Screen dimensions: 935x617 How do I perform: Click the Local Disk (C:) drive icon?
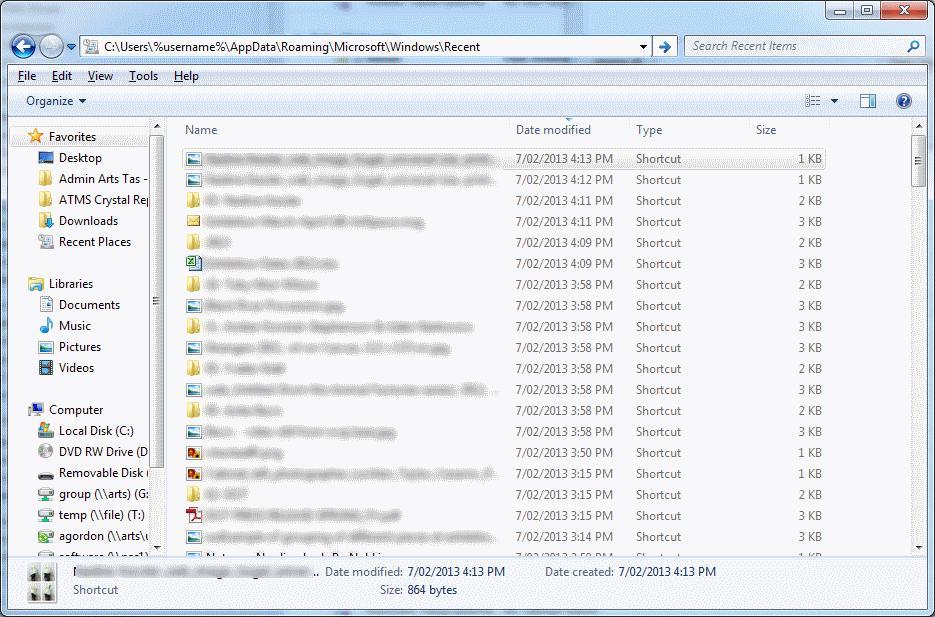point(46,430)
